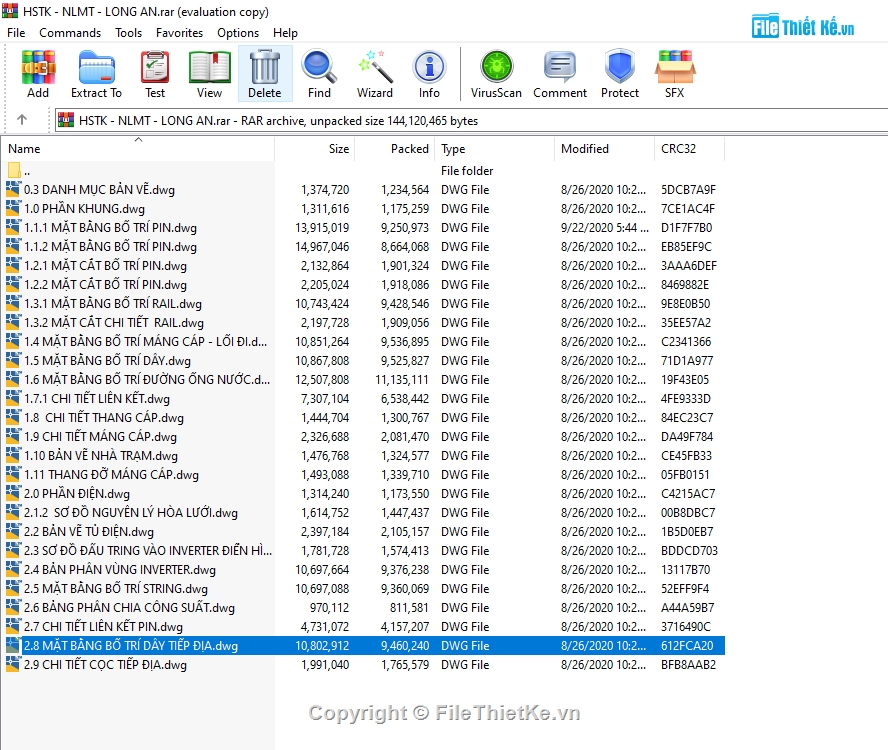
Task: Click the WinRAR icon in the address bar
Action: 66,120
